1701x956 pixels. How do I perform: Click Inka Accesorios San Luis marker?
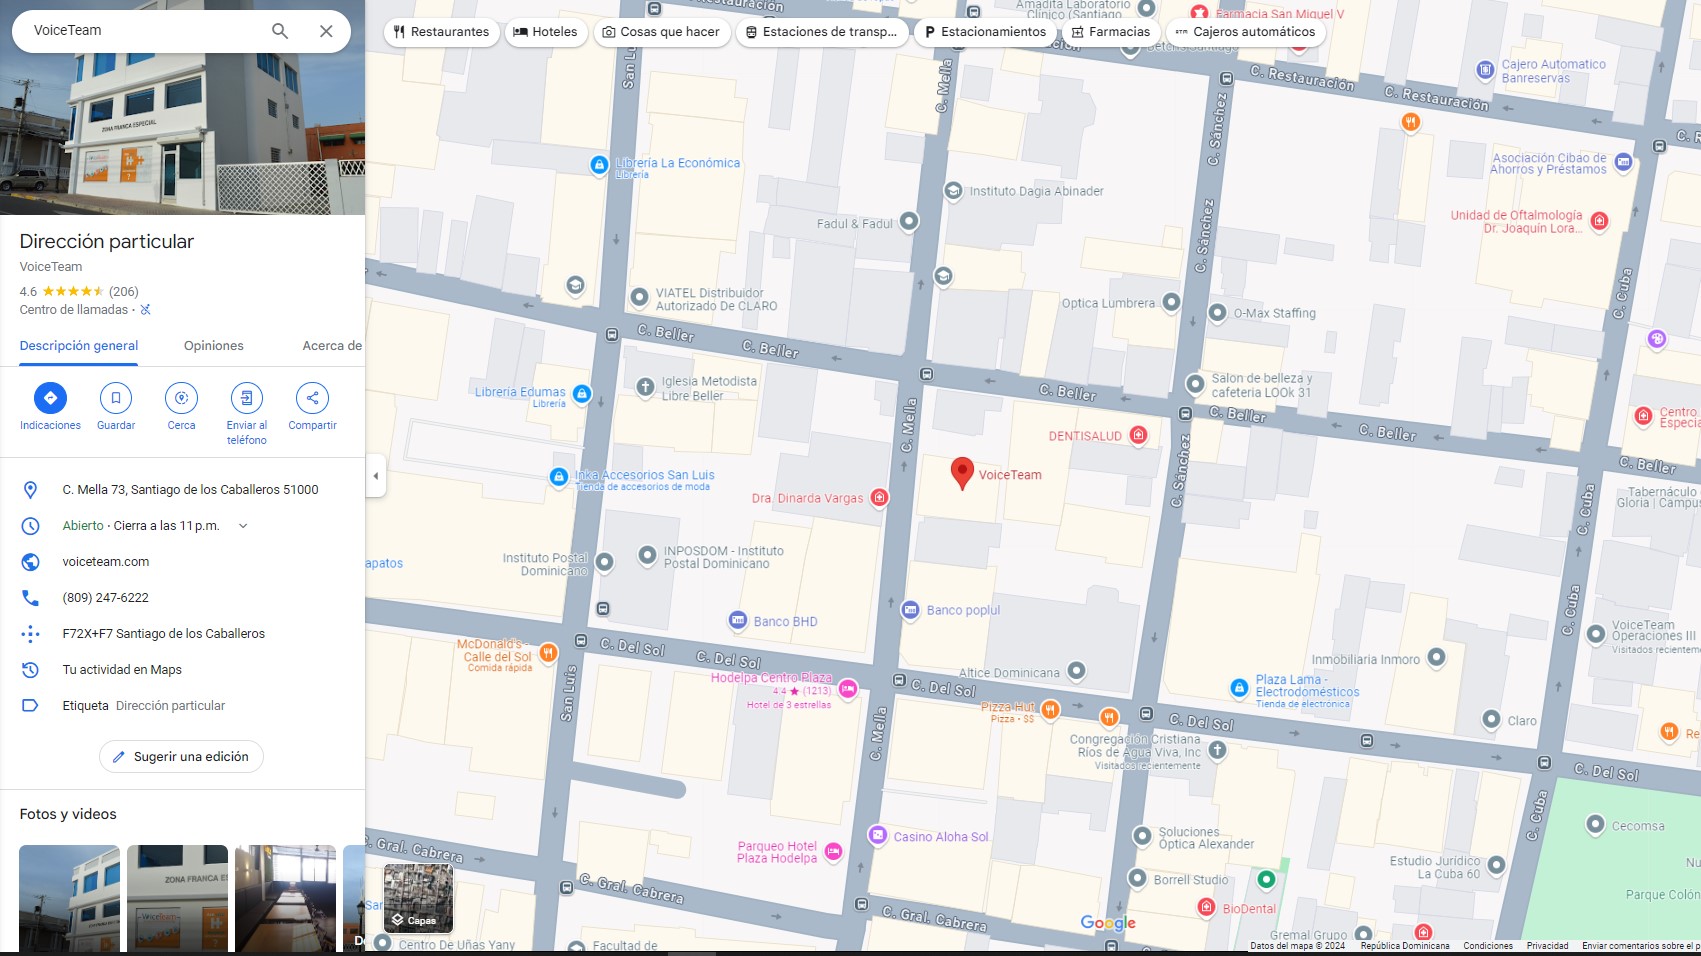(559, 477)
